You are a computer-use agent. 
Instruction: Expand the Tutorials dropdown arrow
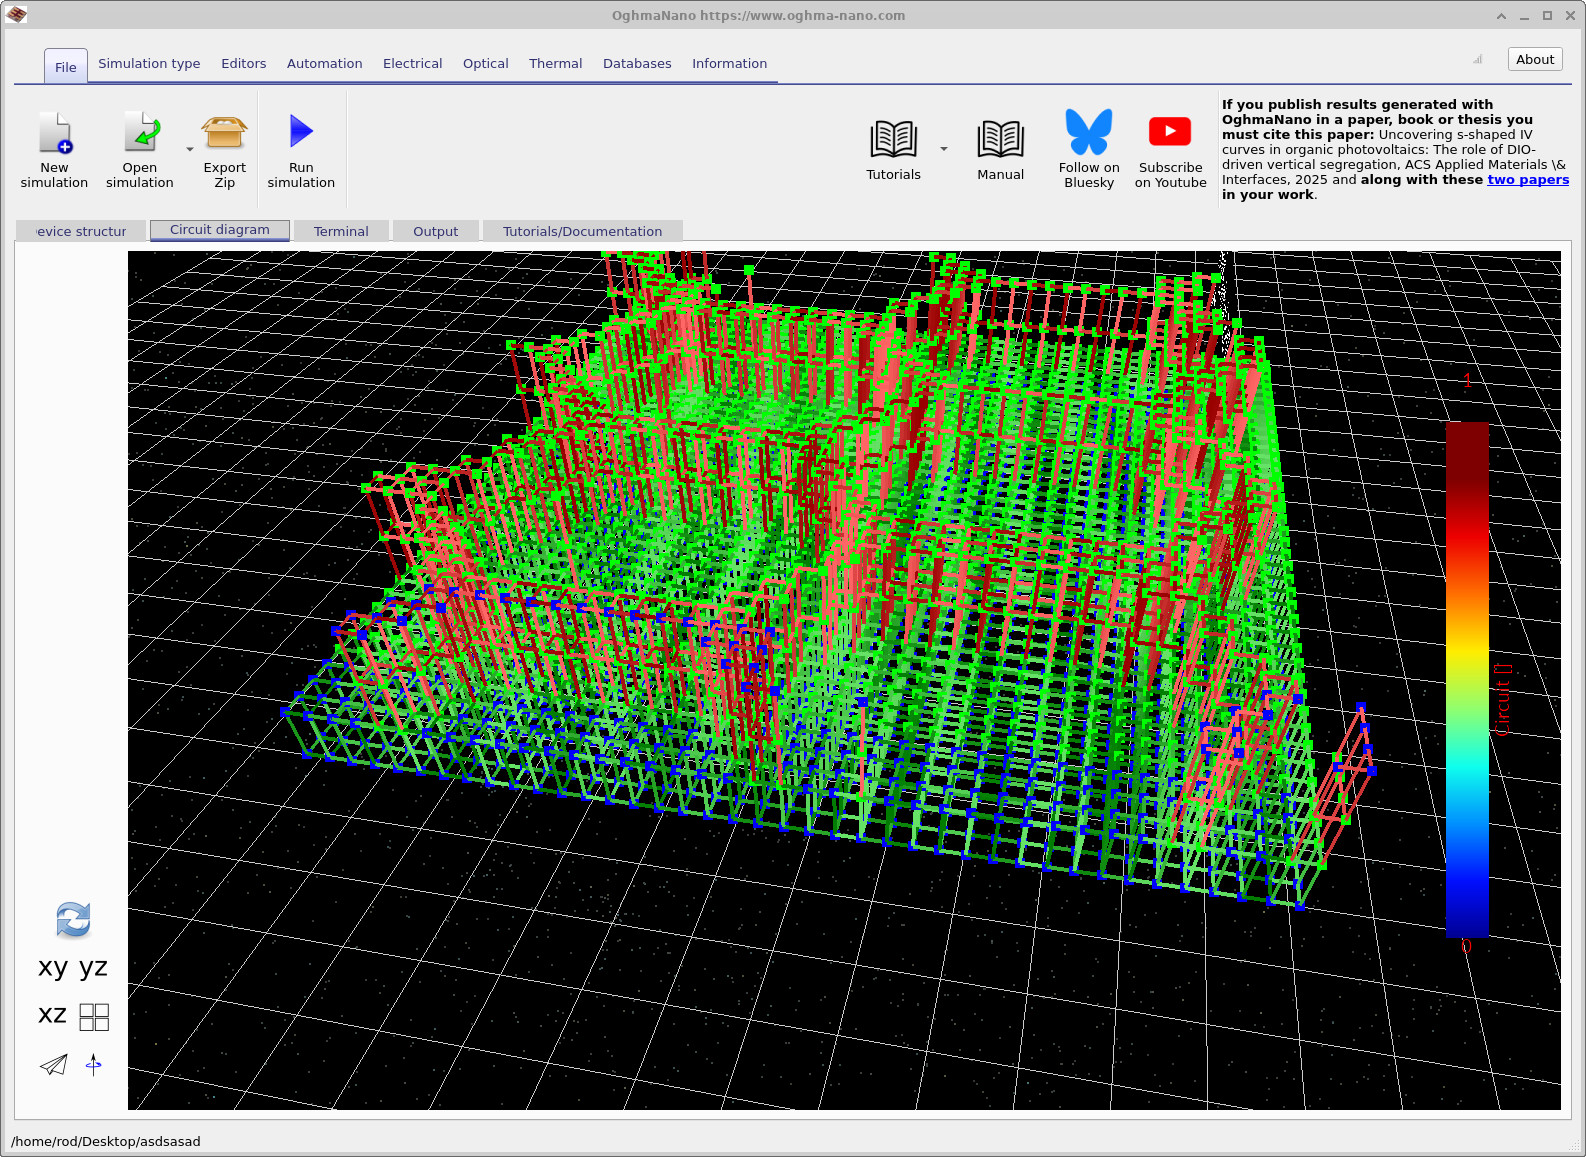[944, 150]
